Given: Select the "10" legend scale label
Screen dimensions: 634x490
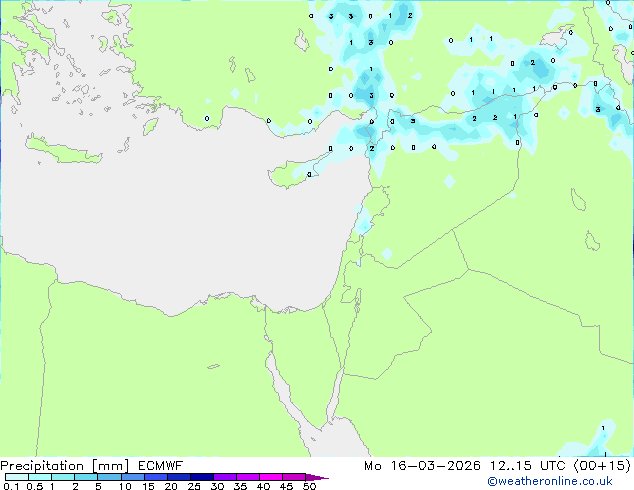Looking at the screenshot, I should click(x=125, y=486).
